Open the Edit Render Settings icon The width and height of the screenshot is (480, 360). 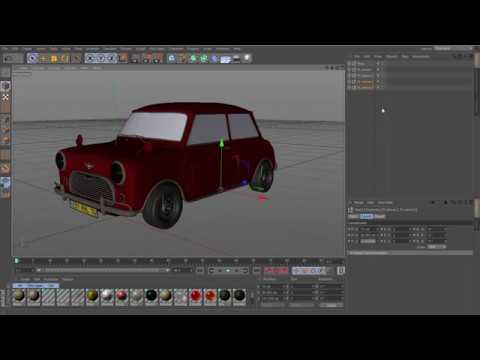pyautogui.click(x=157, y=59)
